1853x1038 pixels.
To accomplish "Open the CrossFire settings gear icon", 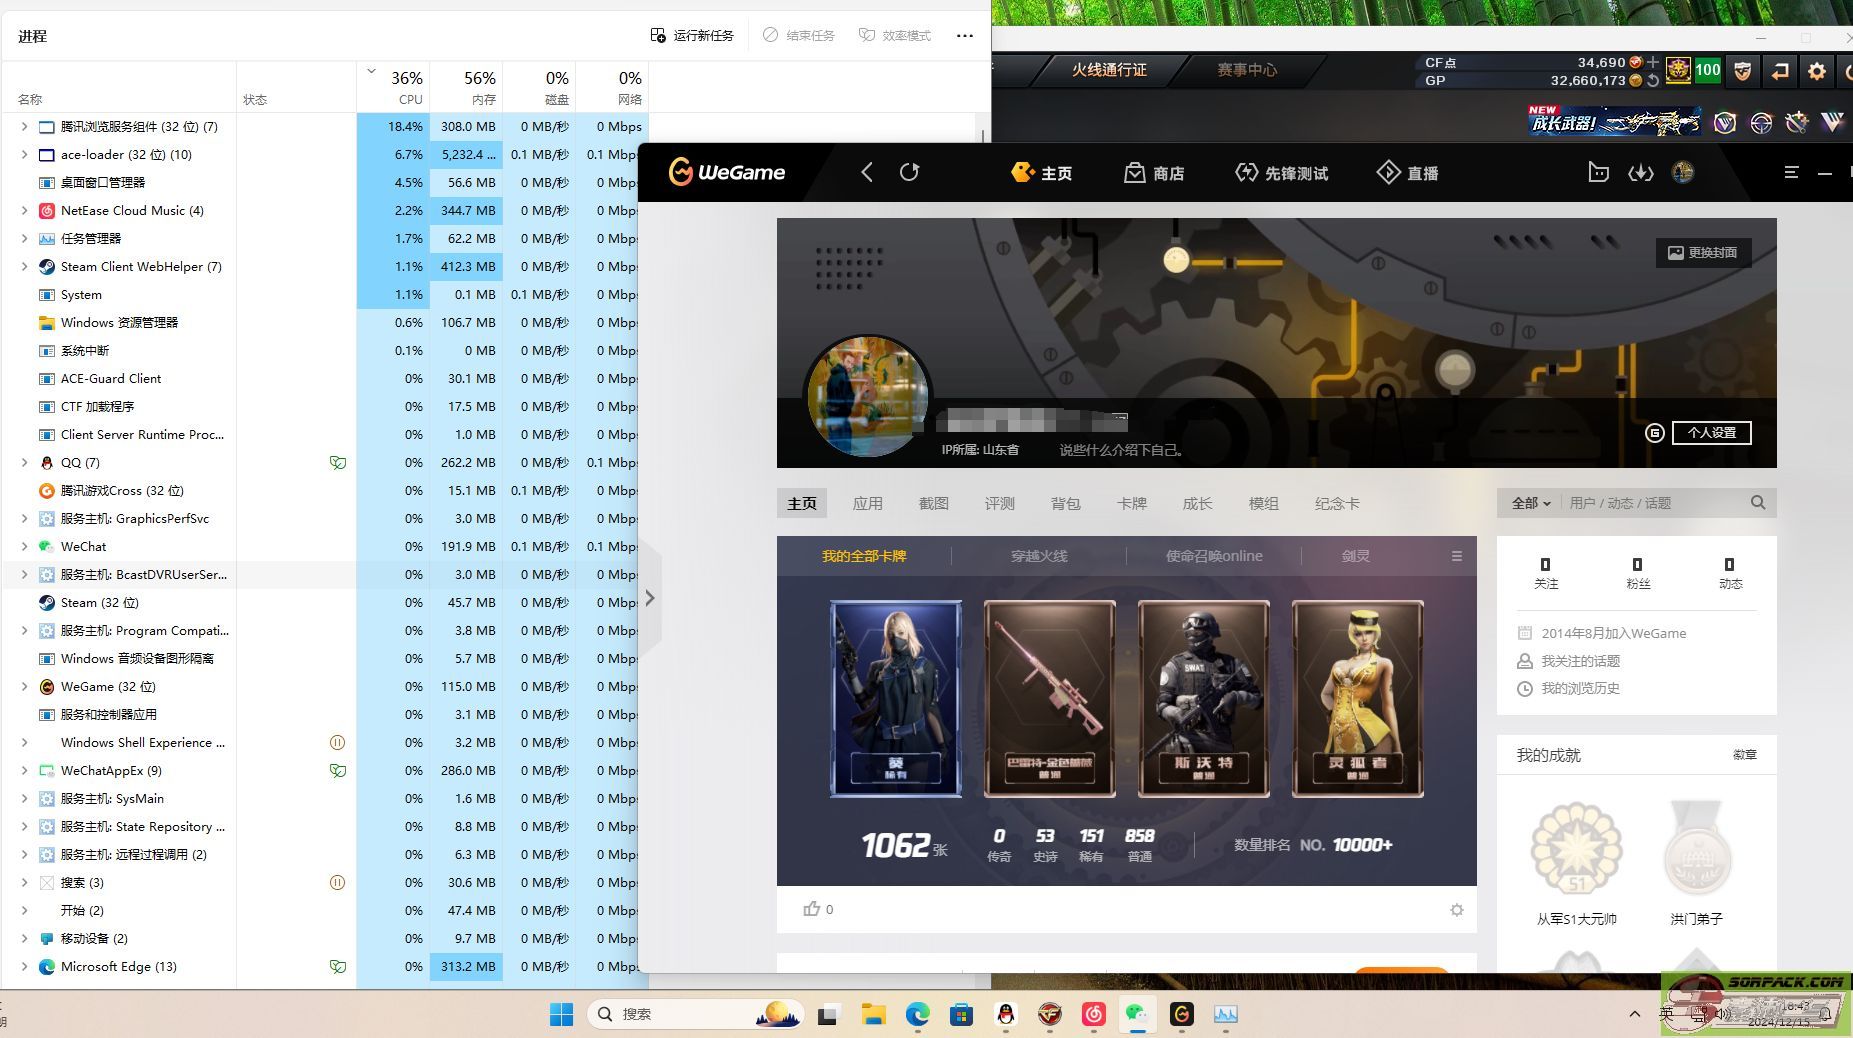I will click(x=1816, y=71).
